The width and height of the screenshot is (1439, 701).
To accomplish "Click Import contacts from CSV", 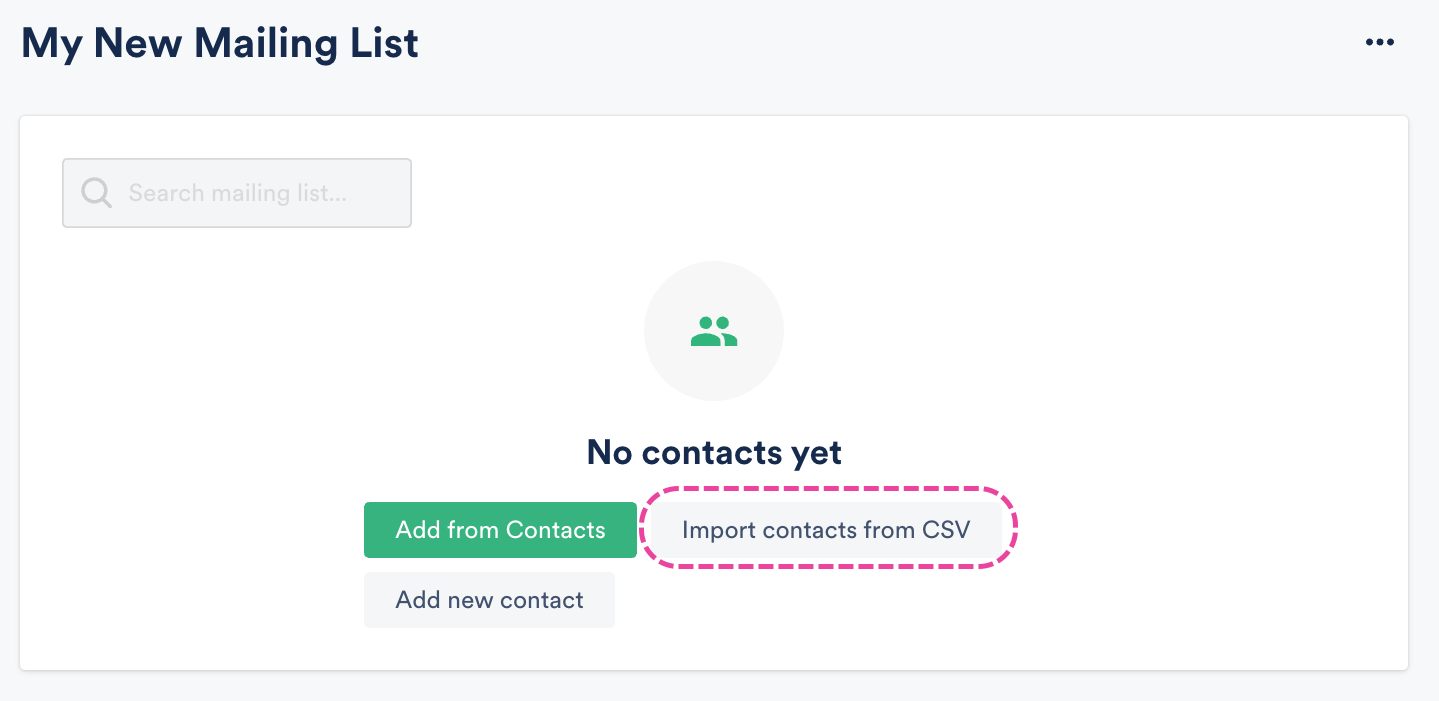I will (826, 530).
